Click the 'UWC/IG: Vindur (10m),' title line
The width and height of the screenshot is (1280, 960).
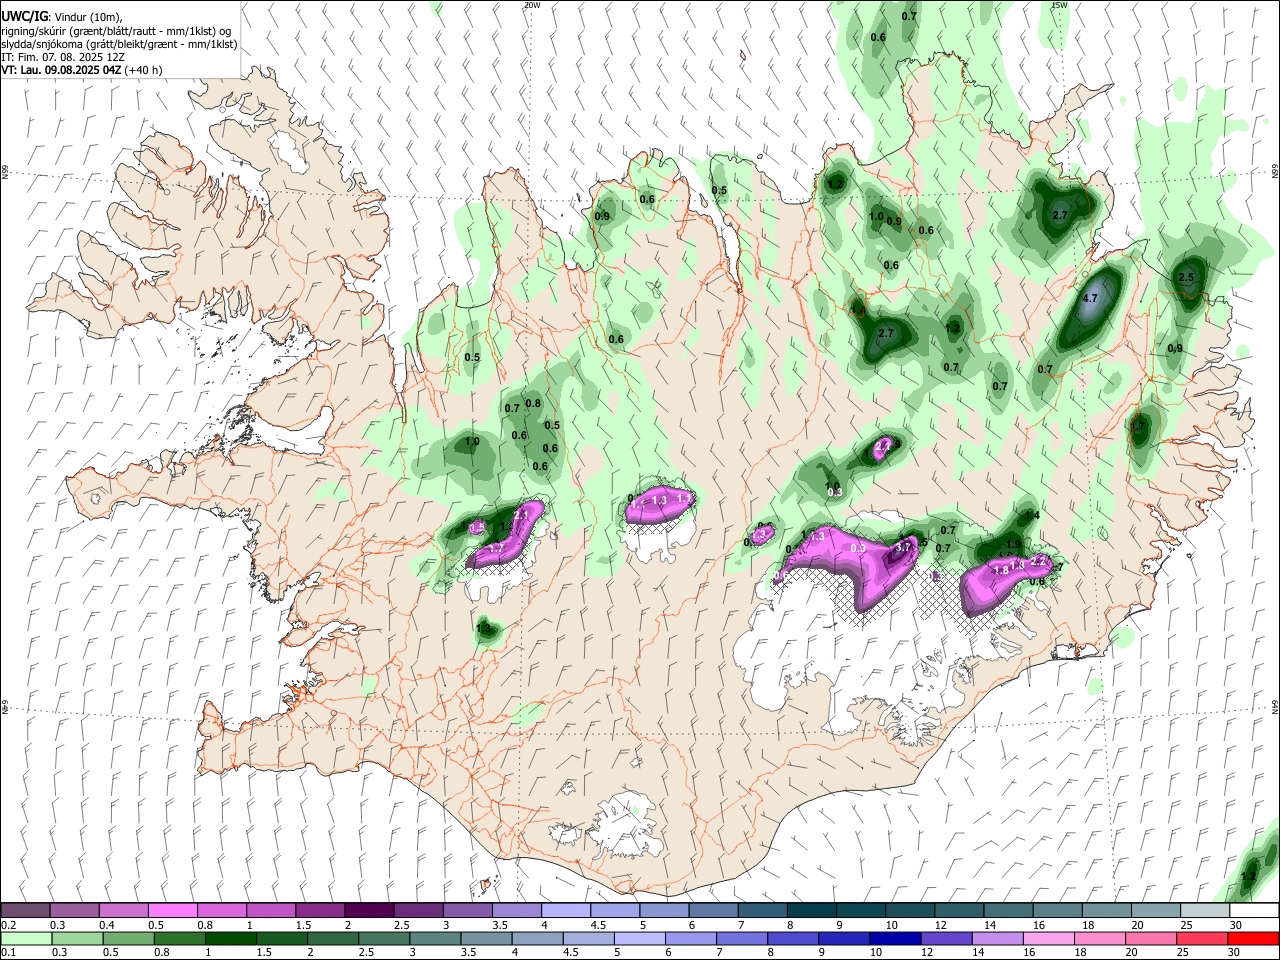(62, 17)
